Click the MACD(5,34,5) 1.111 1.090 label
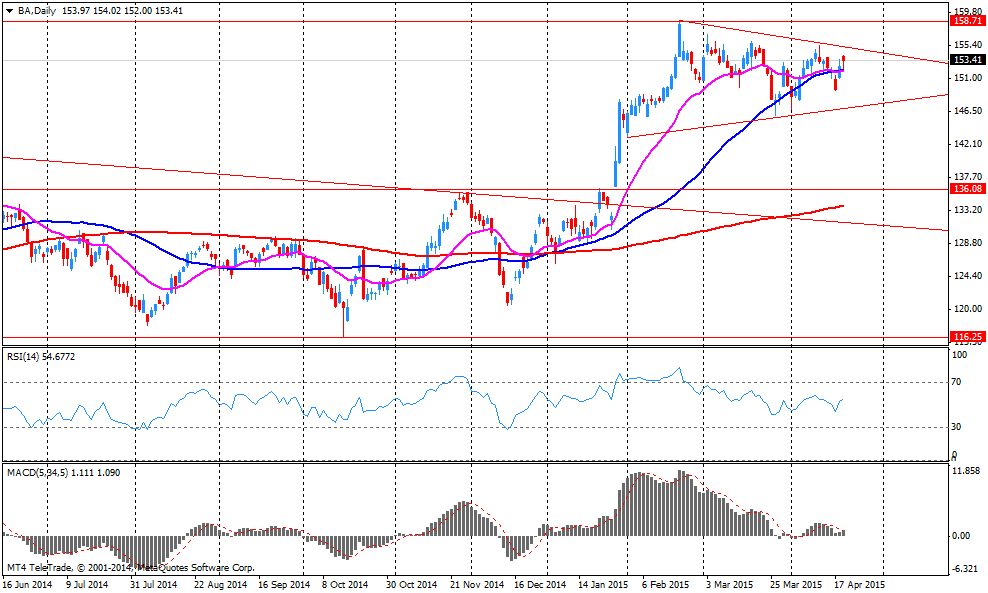The width and height of the screenshot is (988, 593). (63, 473)
